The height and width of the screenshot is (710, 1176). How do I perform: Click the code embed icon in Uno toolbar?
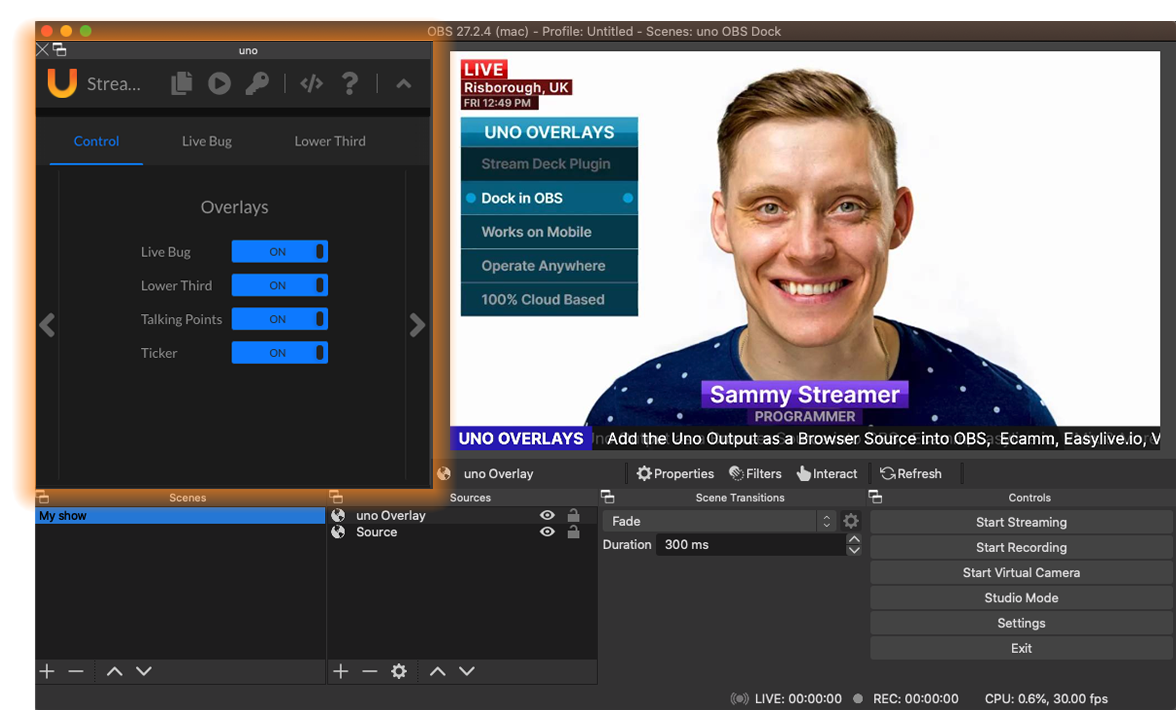310,83
